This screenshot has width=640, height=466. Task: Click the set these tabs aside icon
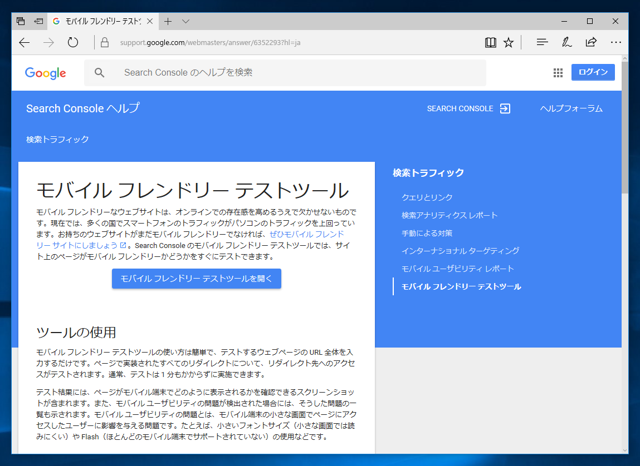pyautogui.click(x=38, y=21)
